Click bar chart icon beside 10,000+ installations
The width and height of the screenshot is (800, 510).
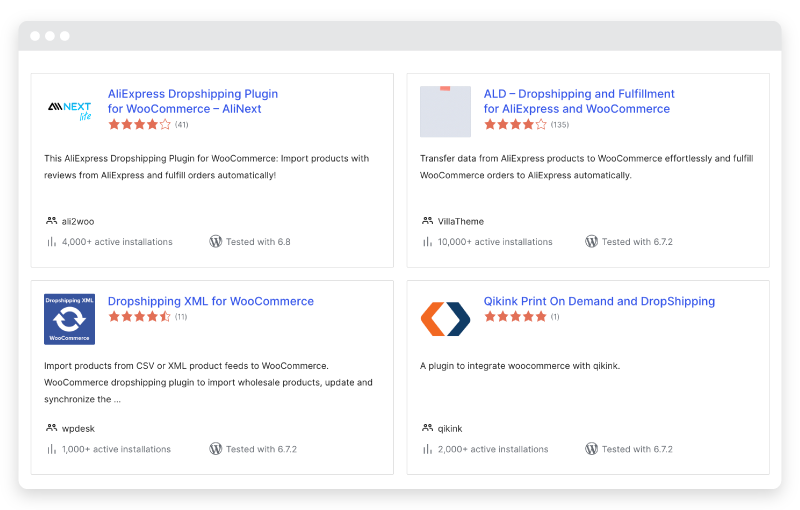[428, 242]
